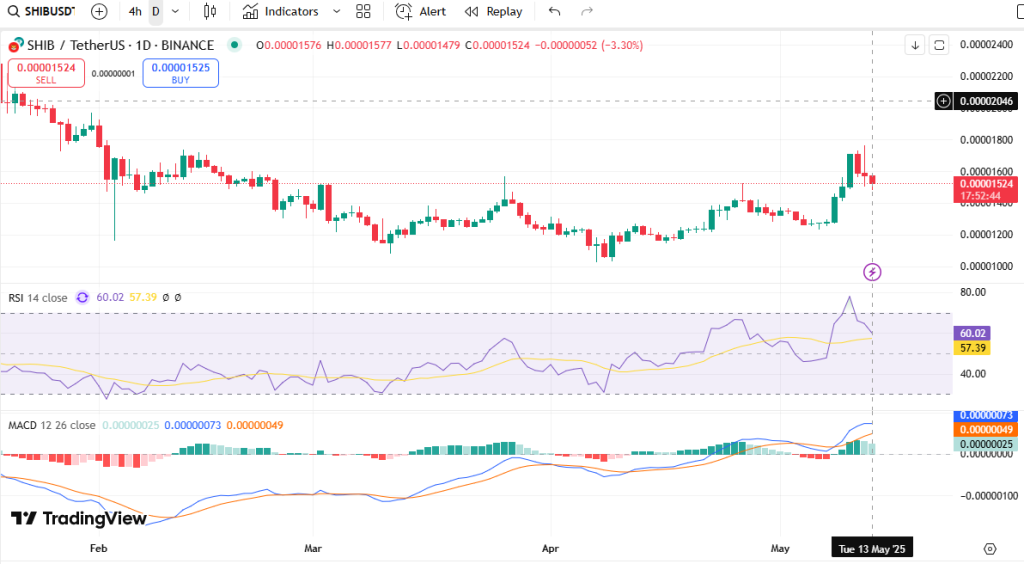
Task: Redo the chart action
Action: click(x=587, y=11)
